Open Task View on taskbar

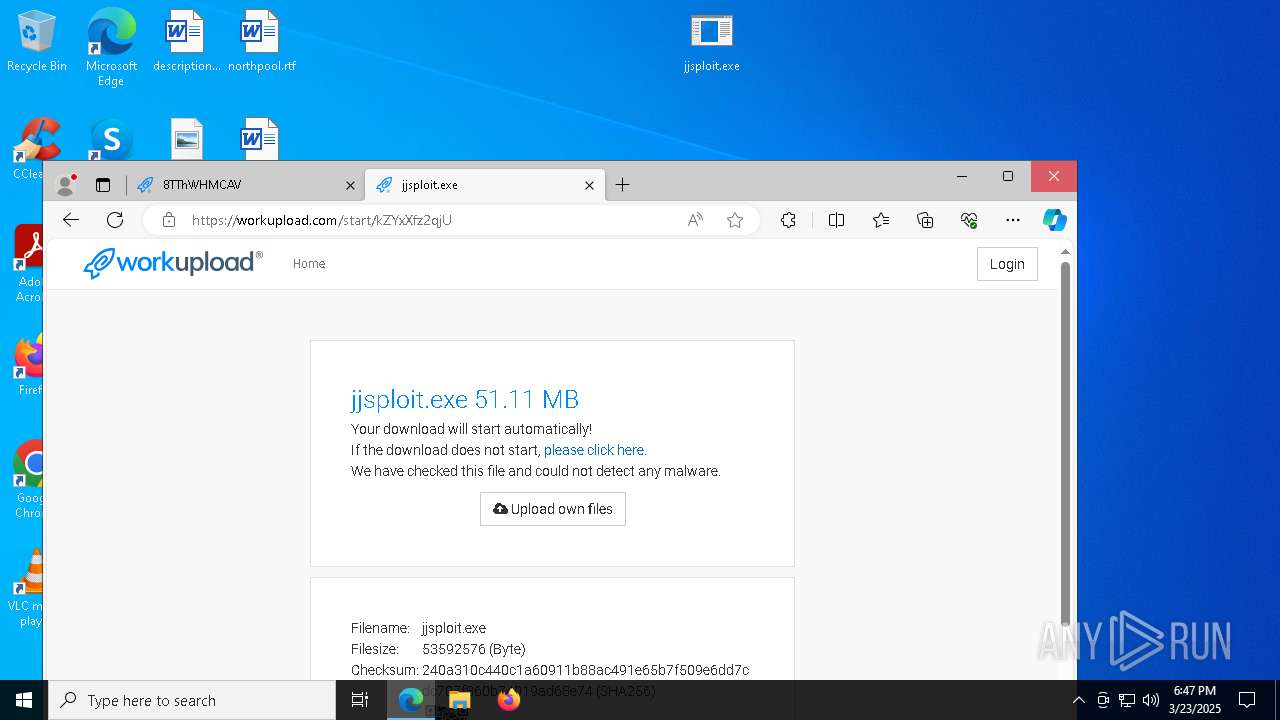pyautogui.click(x=360, y=700)
